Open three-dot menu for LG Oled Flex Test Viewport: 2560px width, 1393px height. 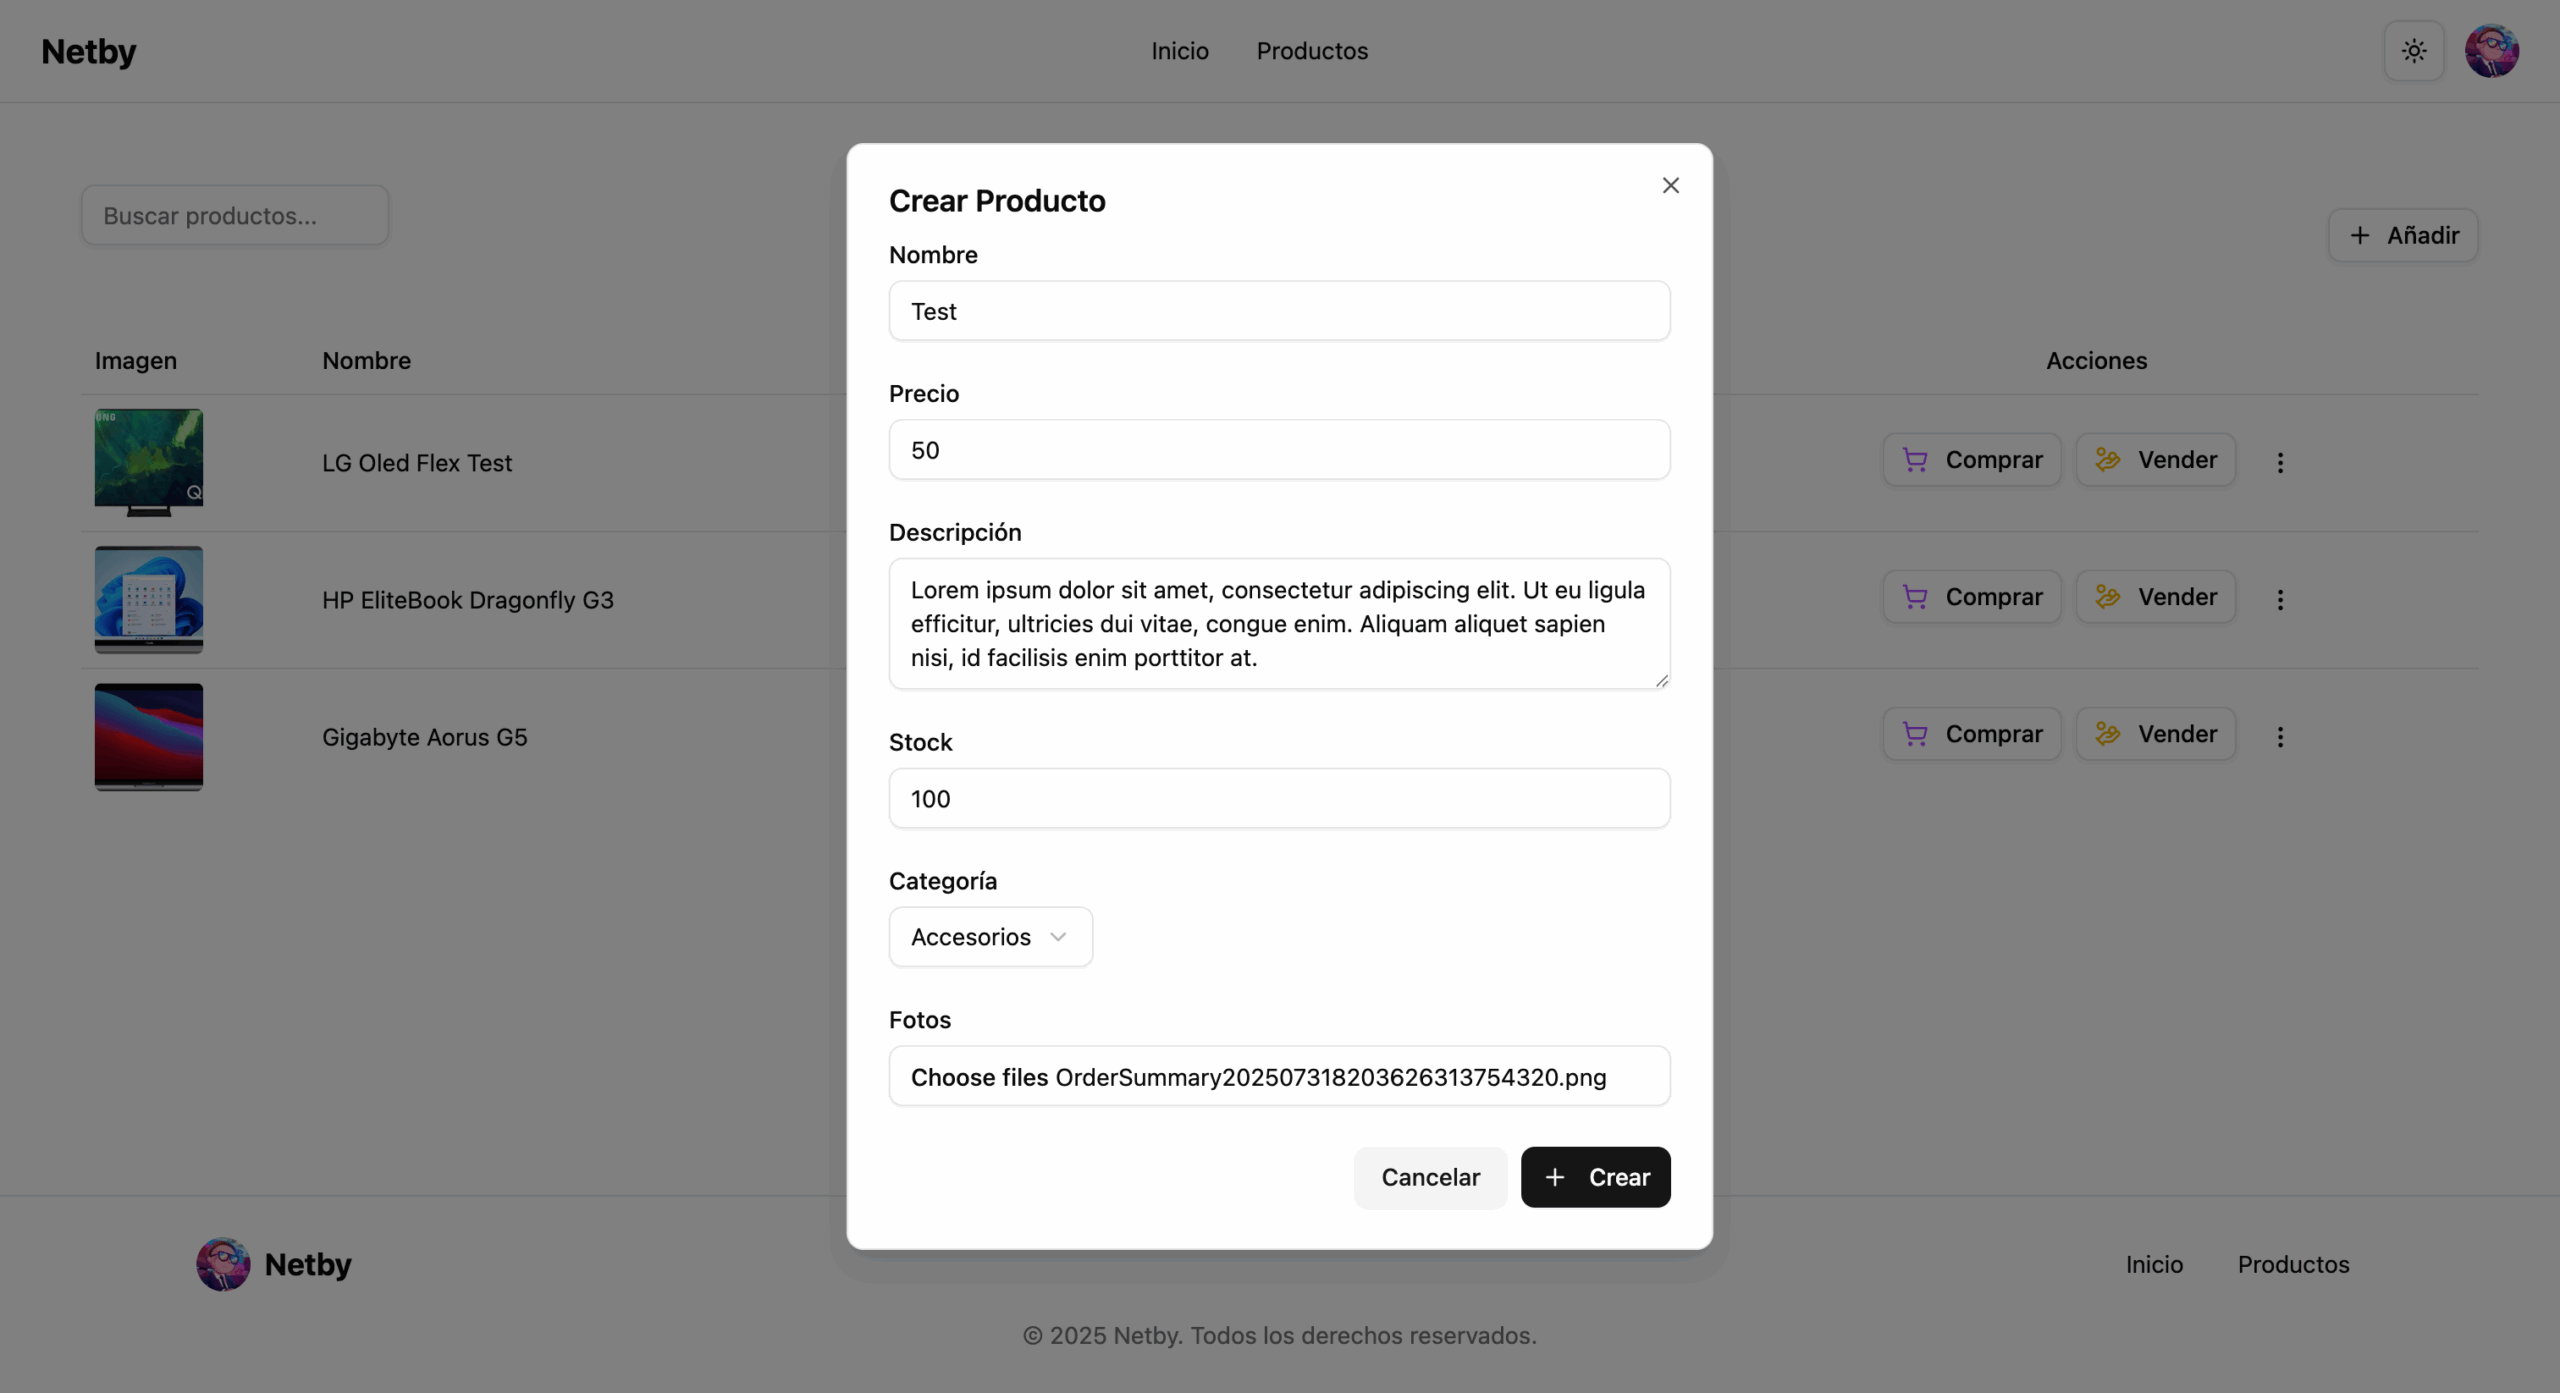(x=2280, y=462)
